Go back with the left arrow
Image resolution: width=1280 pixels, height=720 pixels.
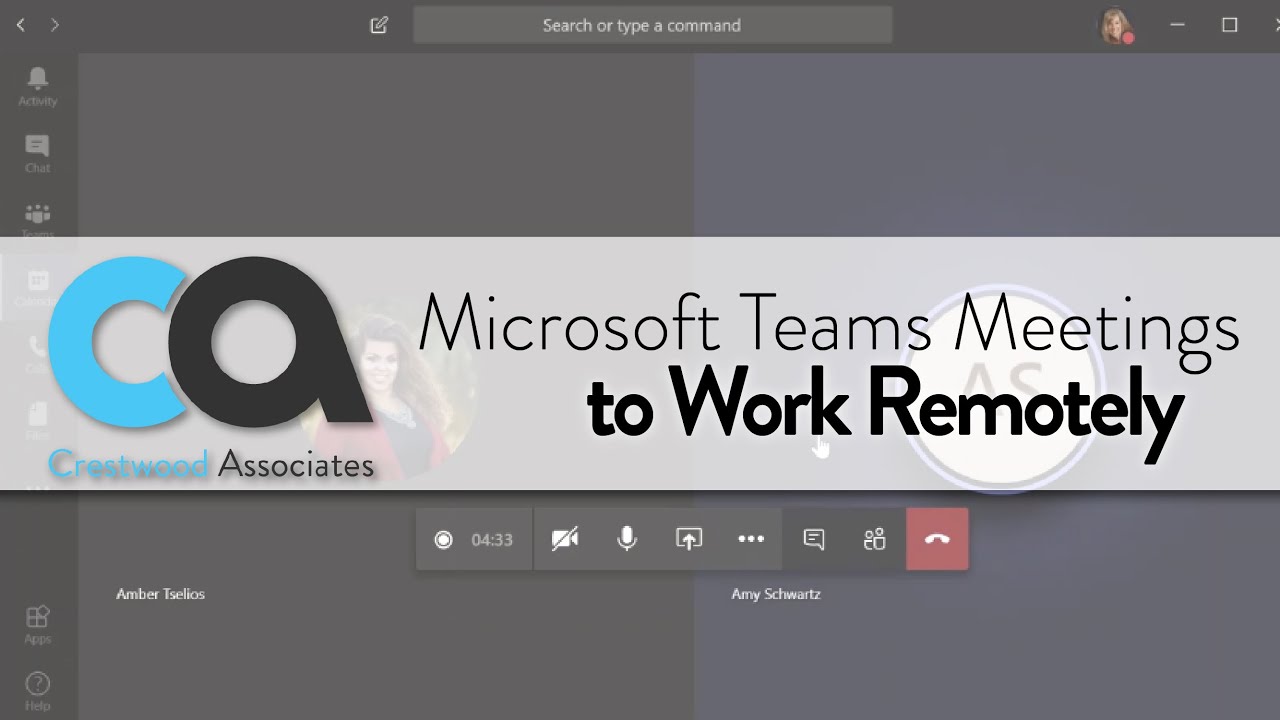coord(21,25)
